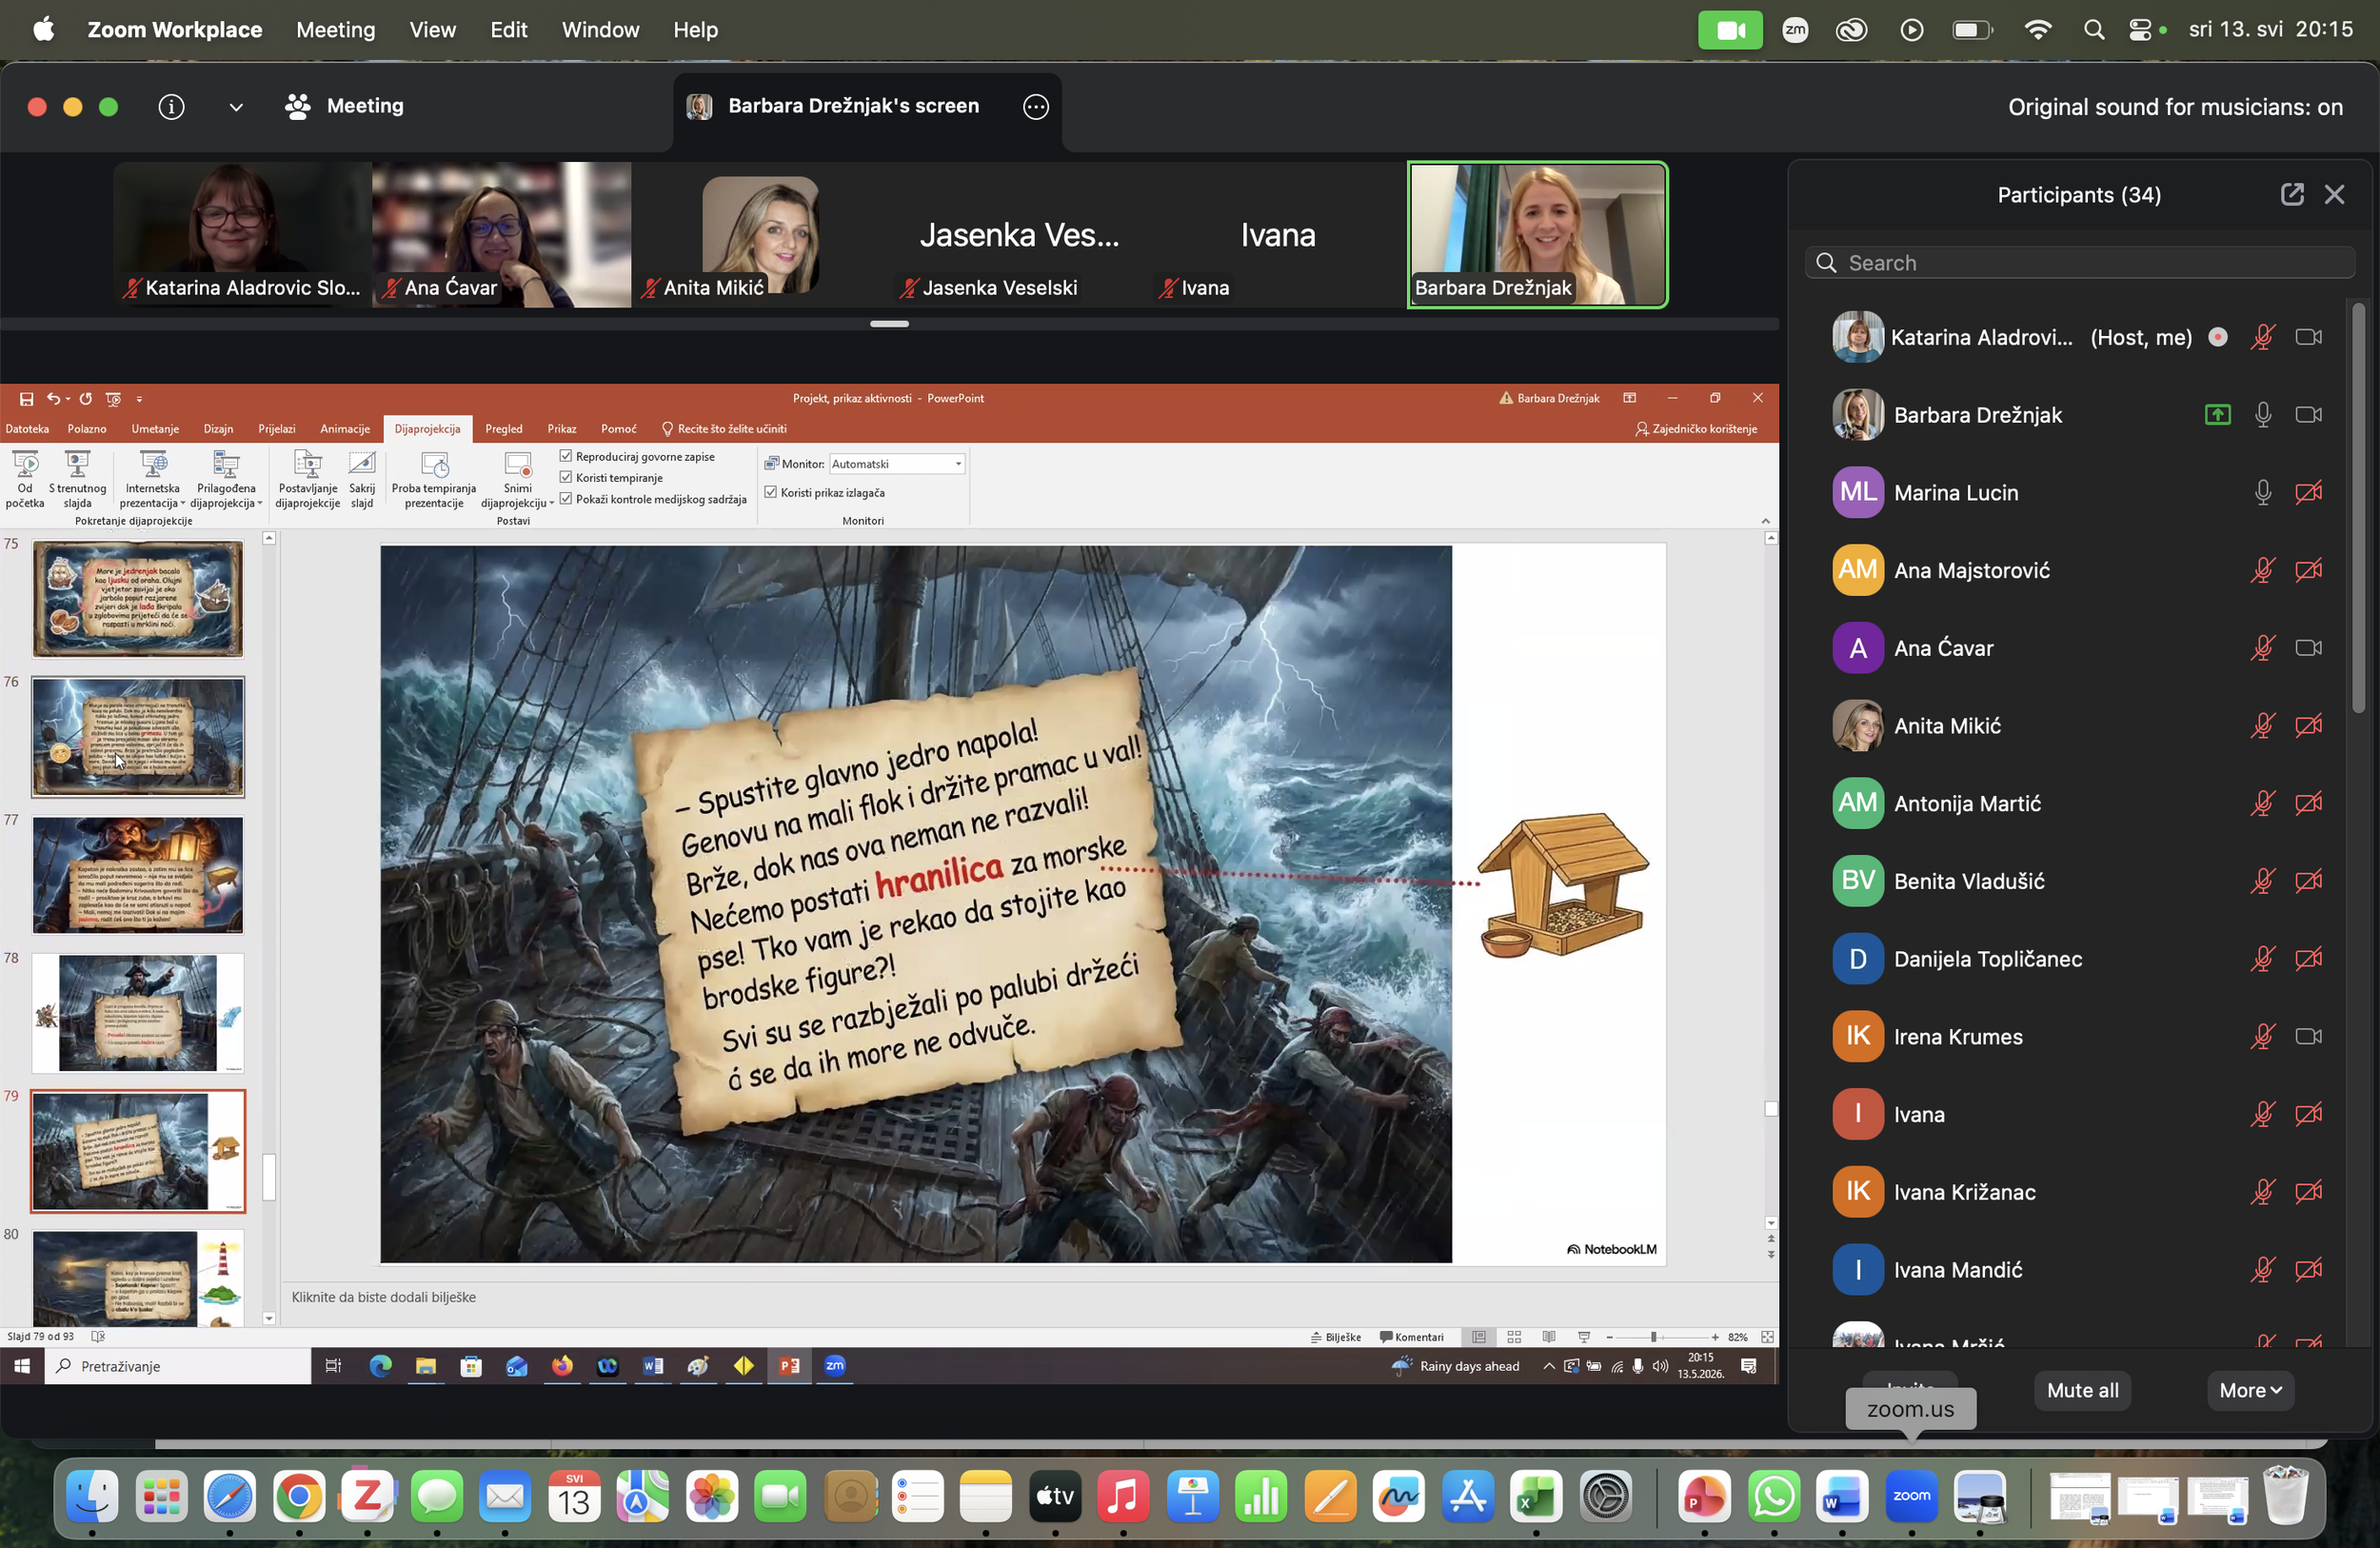The width and height of the screenshot is (2380, 1548).
Task: Unmute Katarina Aladrović's microphone in the participants list
Action: click(2263, 337)
